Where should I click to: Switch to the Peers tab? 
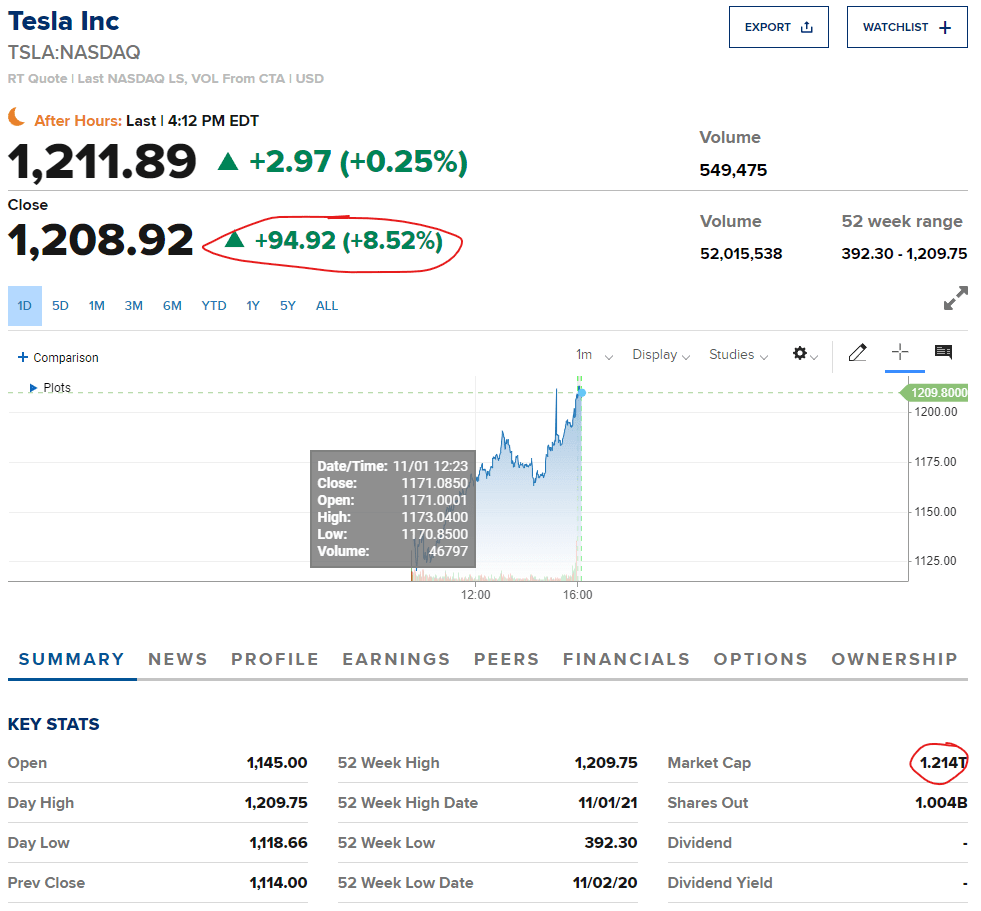pyautogui.click(x=506, y=659)
